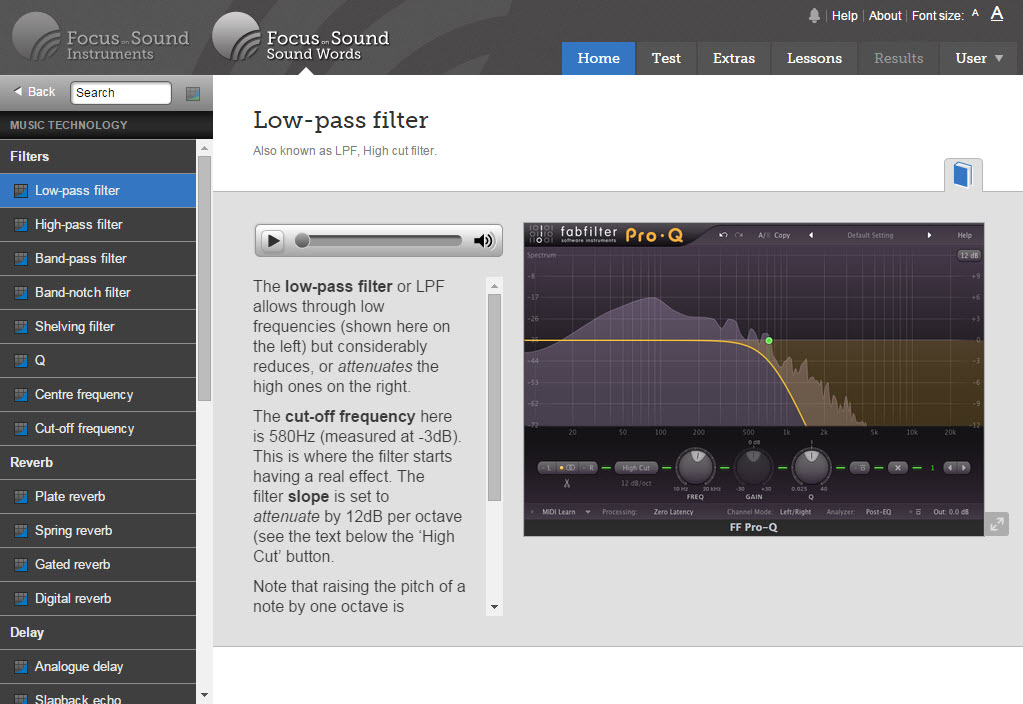Switch to the Results tab
Screen dimensions: 1023x704
898,59
